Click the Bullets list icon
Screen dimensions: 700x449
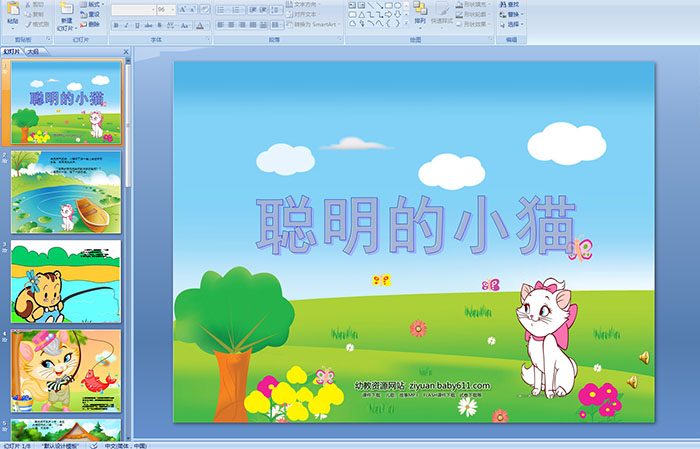tap(222, 10)
